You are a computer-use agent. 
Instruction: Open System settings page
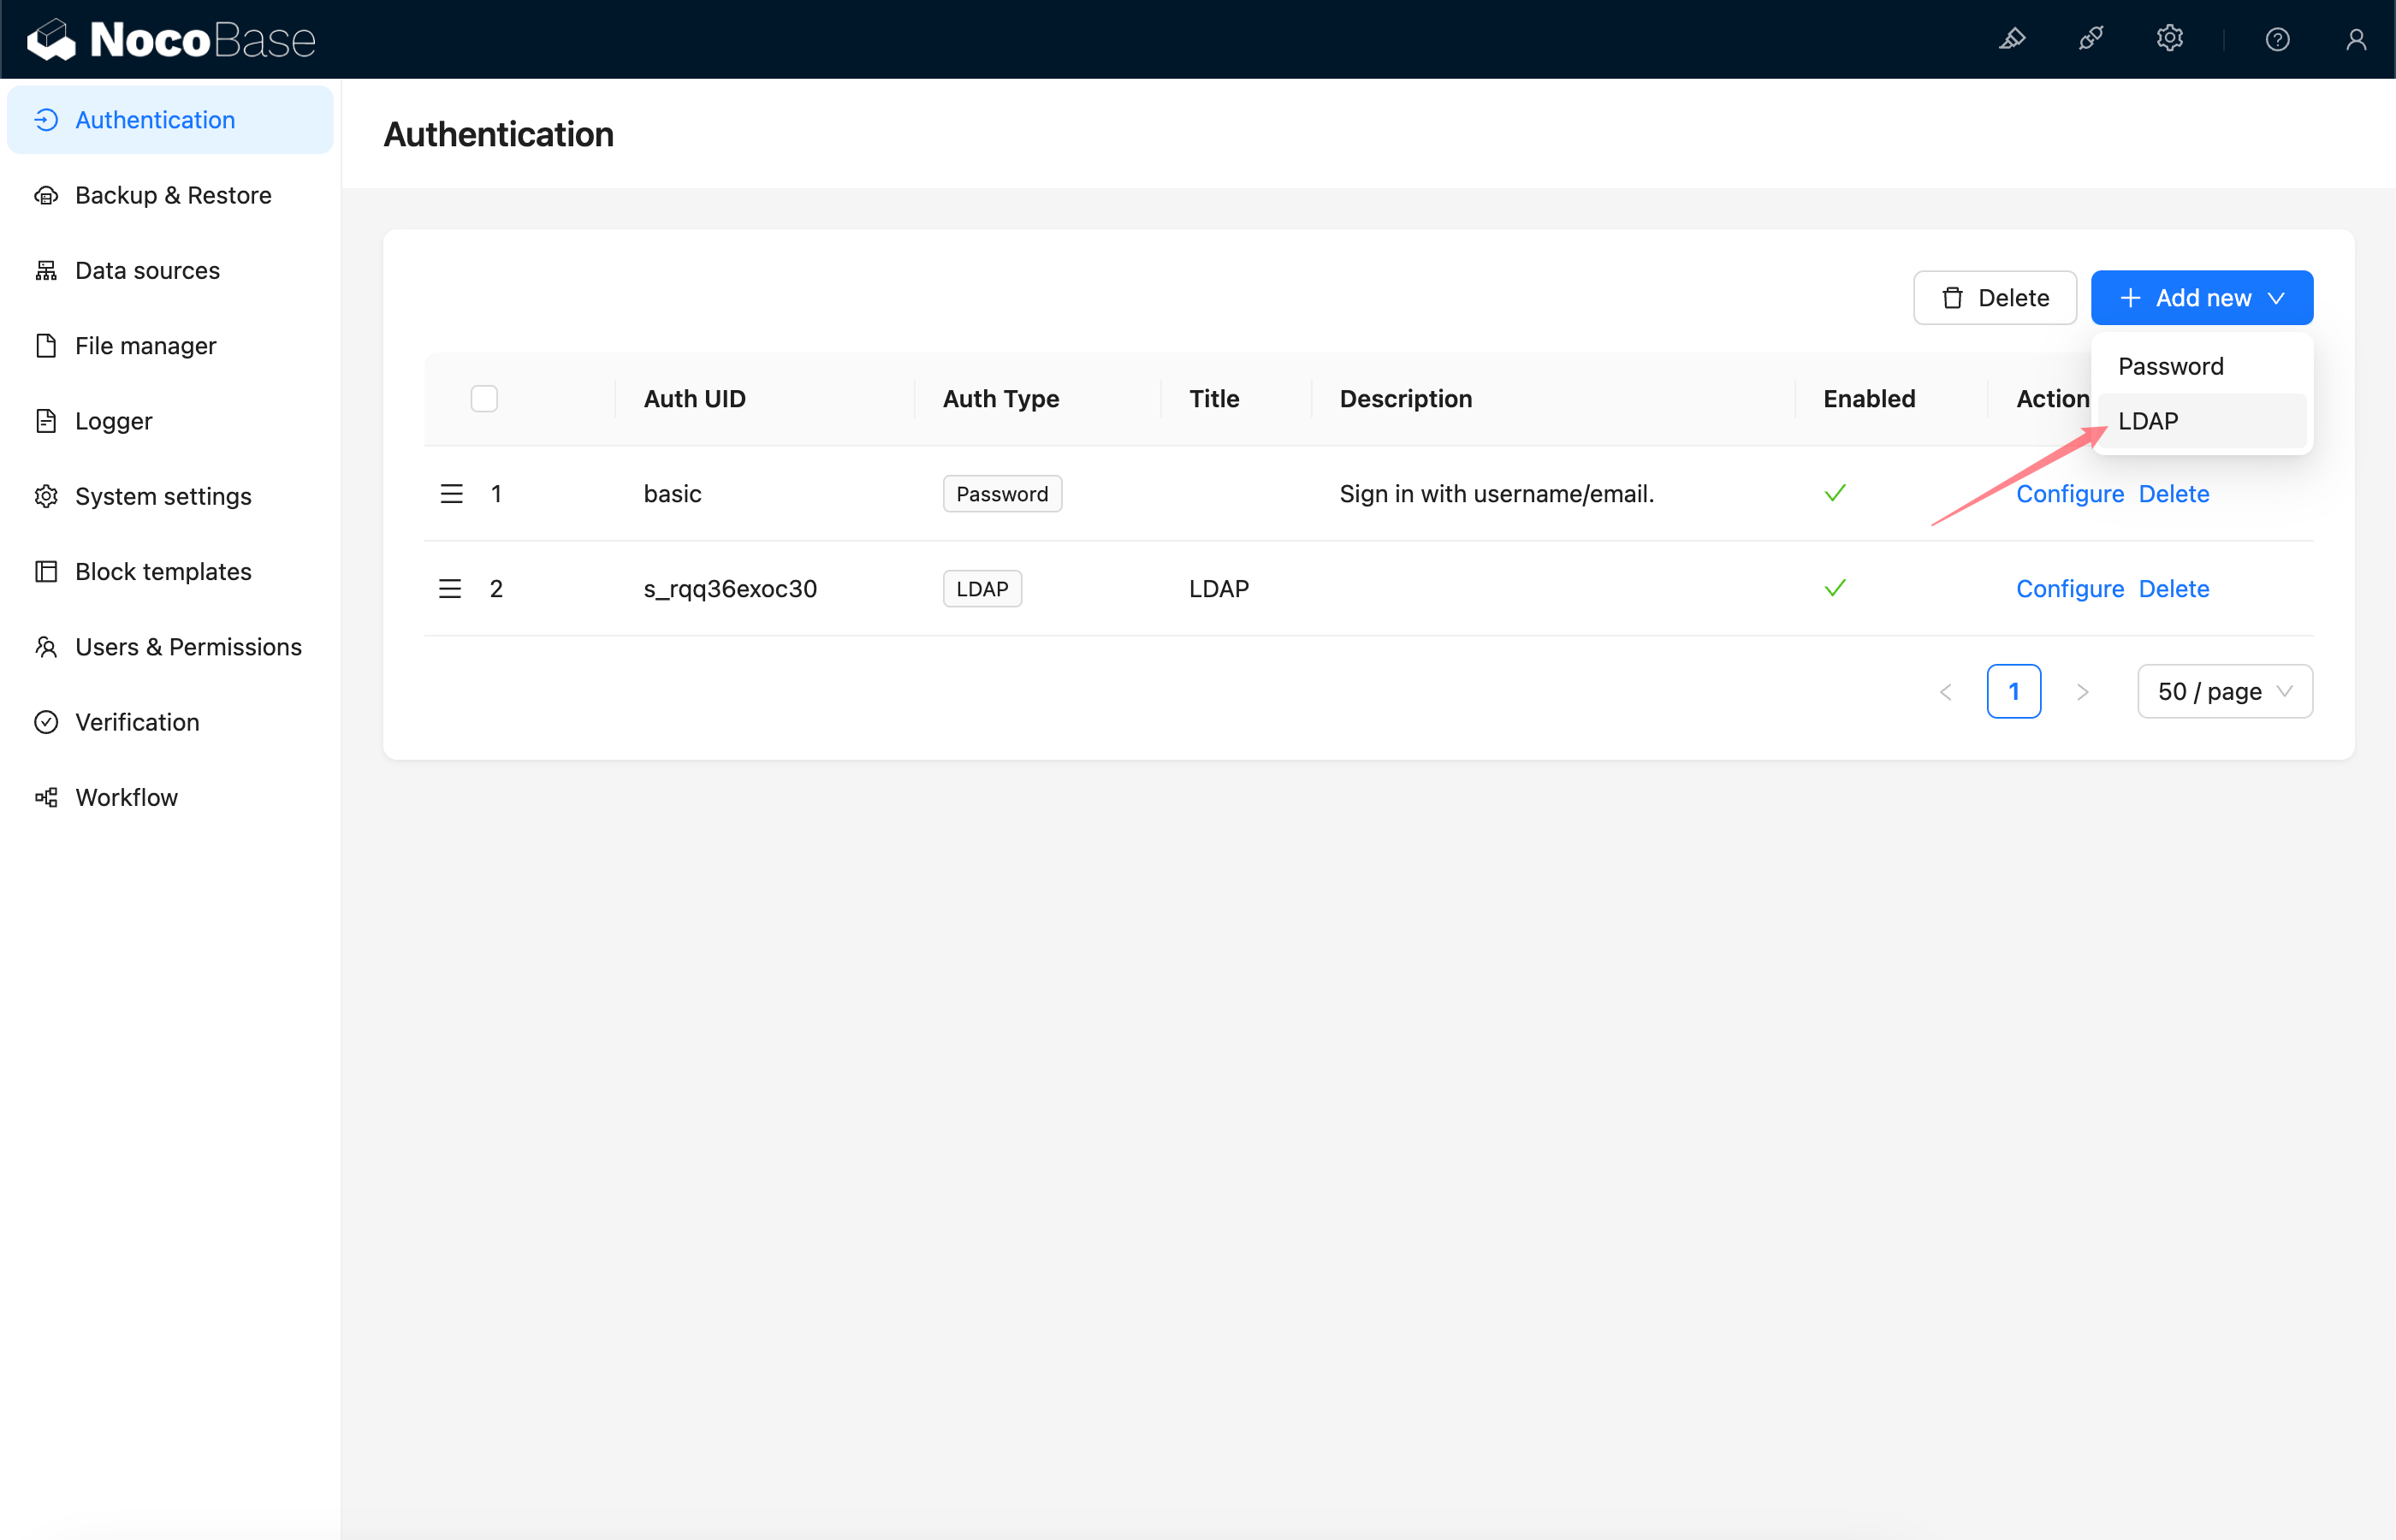[170, 496]
